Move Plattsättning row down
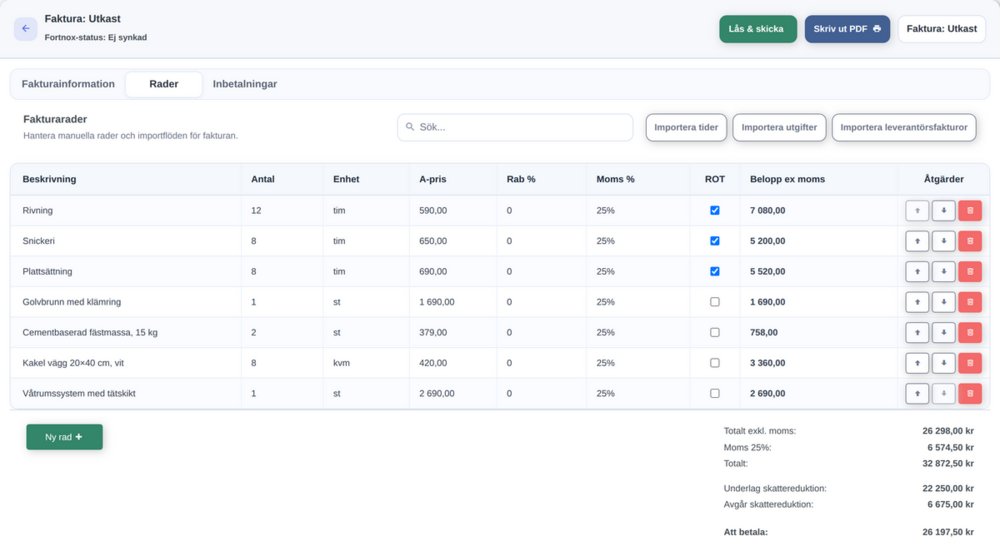The image size is (1000, 551). [943, 272]
